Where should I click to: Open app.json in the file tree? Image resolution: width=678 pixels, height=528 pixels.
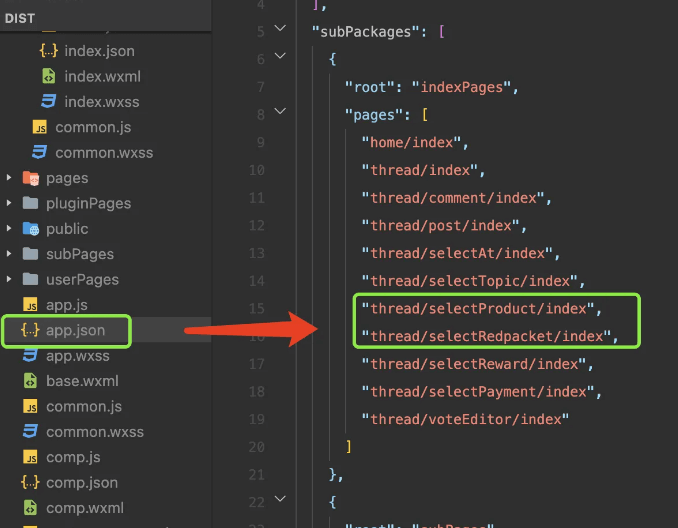point(75,330)
